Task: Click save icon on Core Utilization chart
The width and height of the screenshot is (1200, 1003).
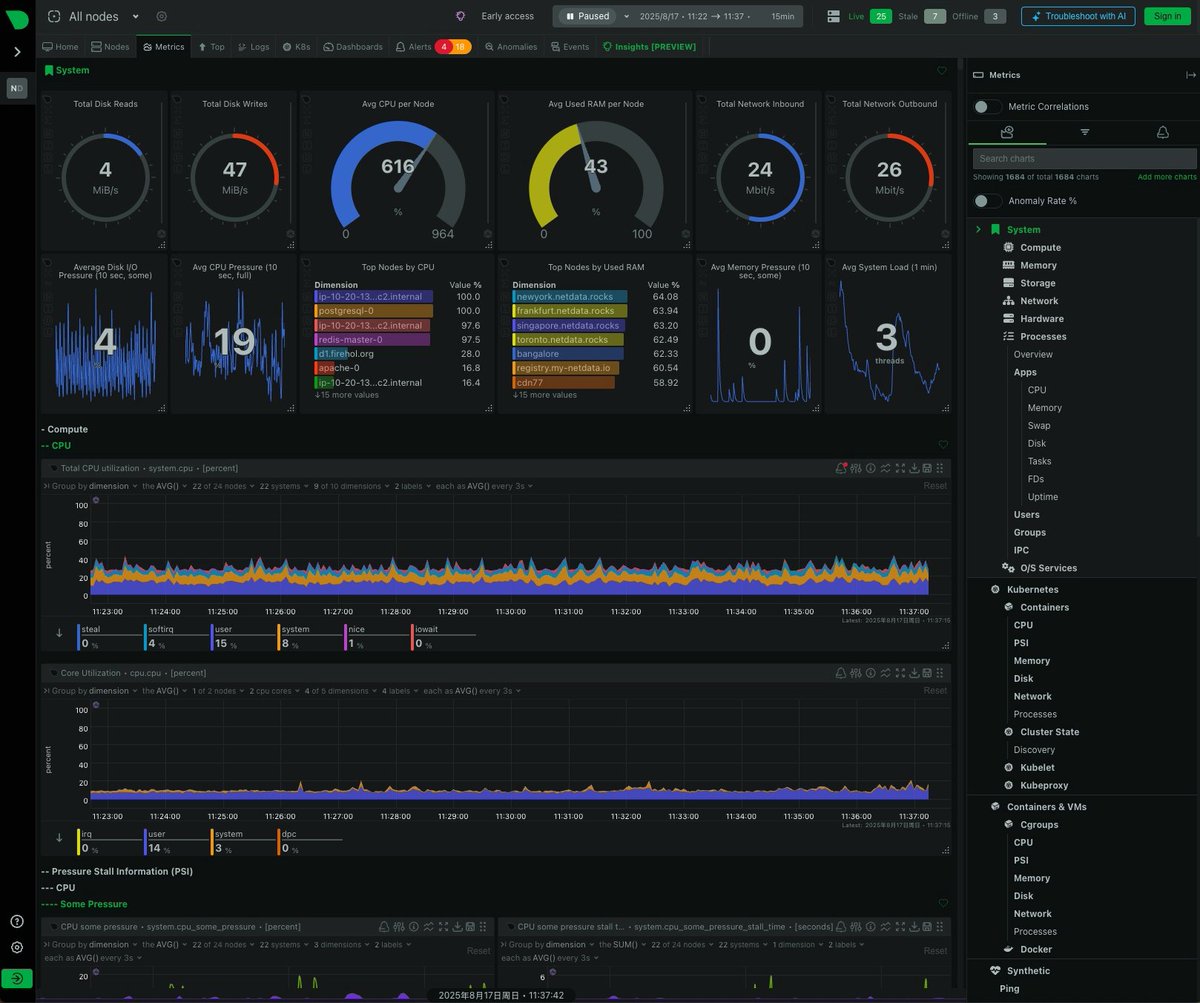Action: click(x=927, y=673)
